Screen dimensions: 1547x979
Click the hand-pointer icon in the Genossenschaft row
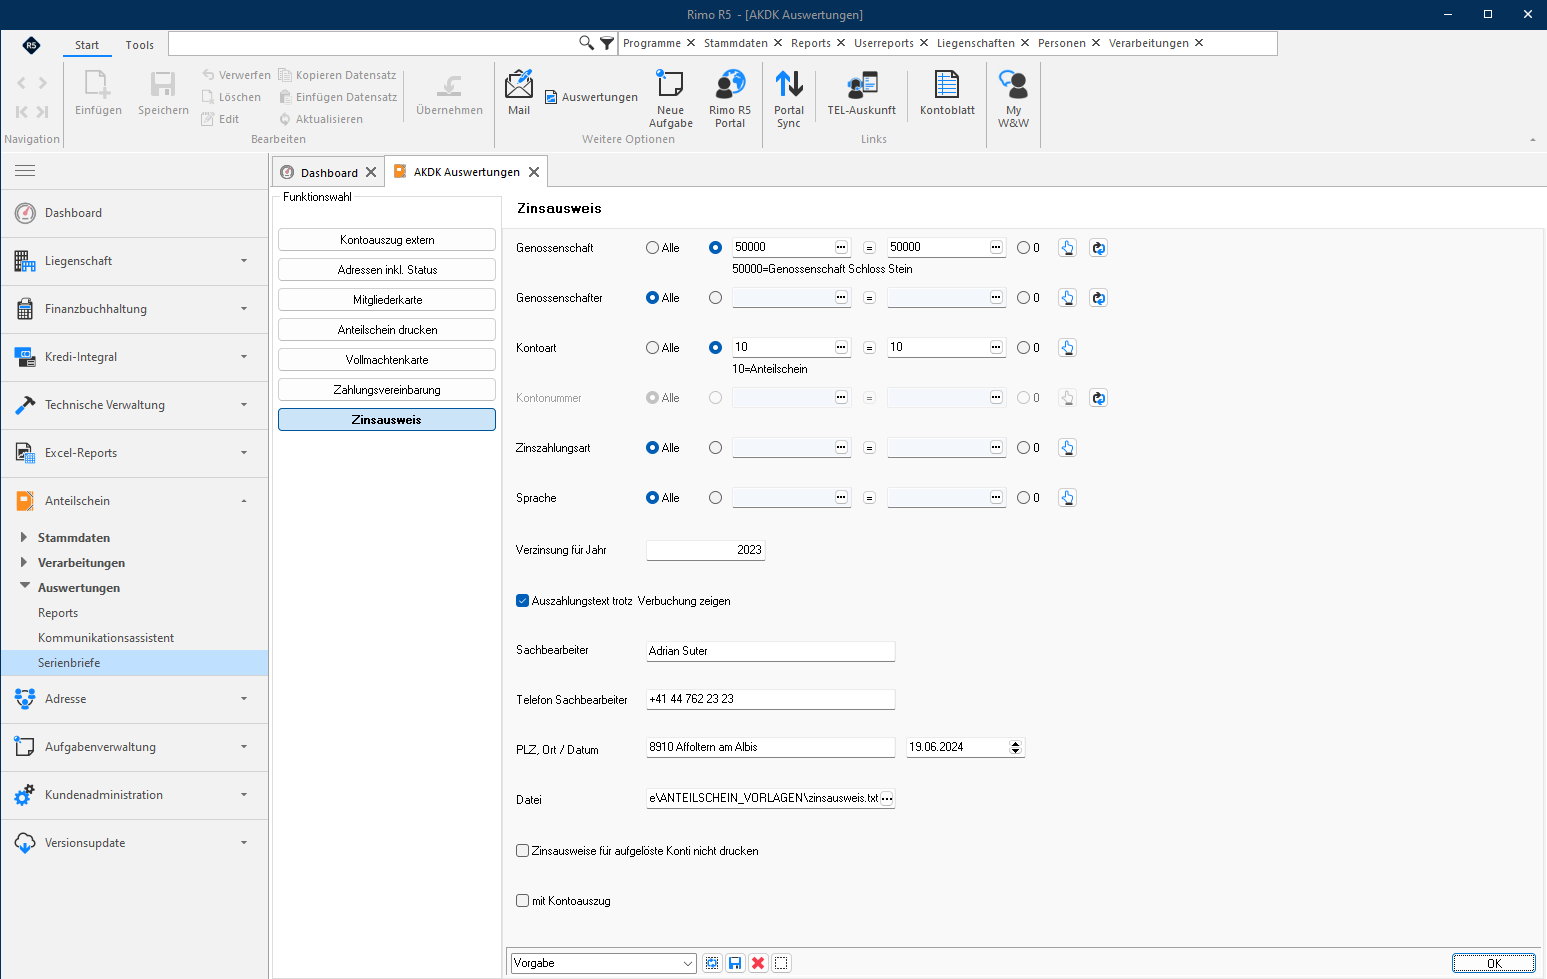point(1067,248)
